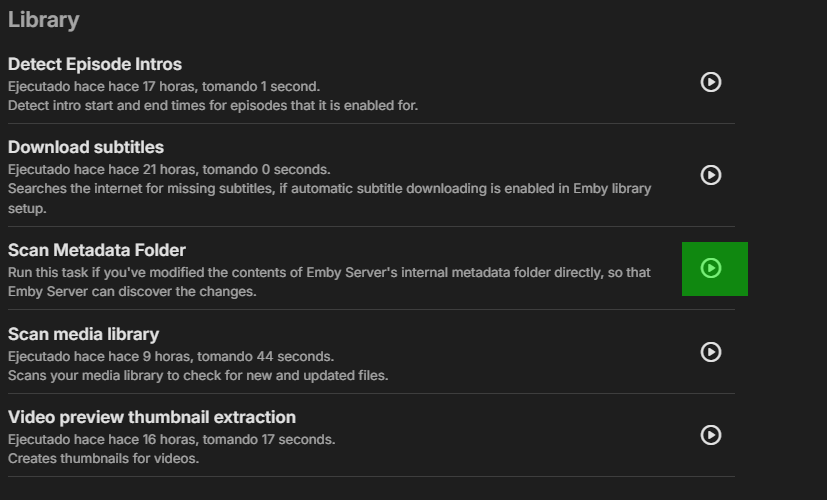Open the Scan media library title

click(x=83, y=334)
